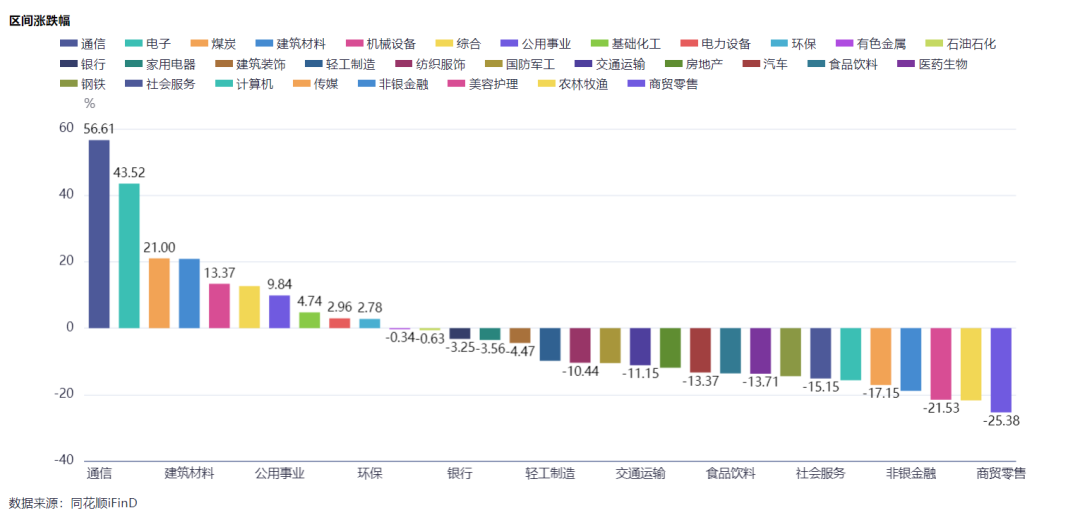Toggle the 计算机 legend entry
1080x515 pixels.
coord(243,86)
